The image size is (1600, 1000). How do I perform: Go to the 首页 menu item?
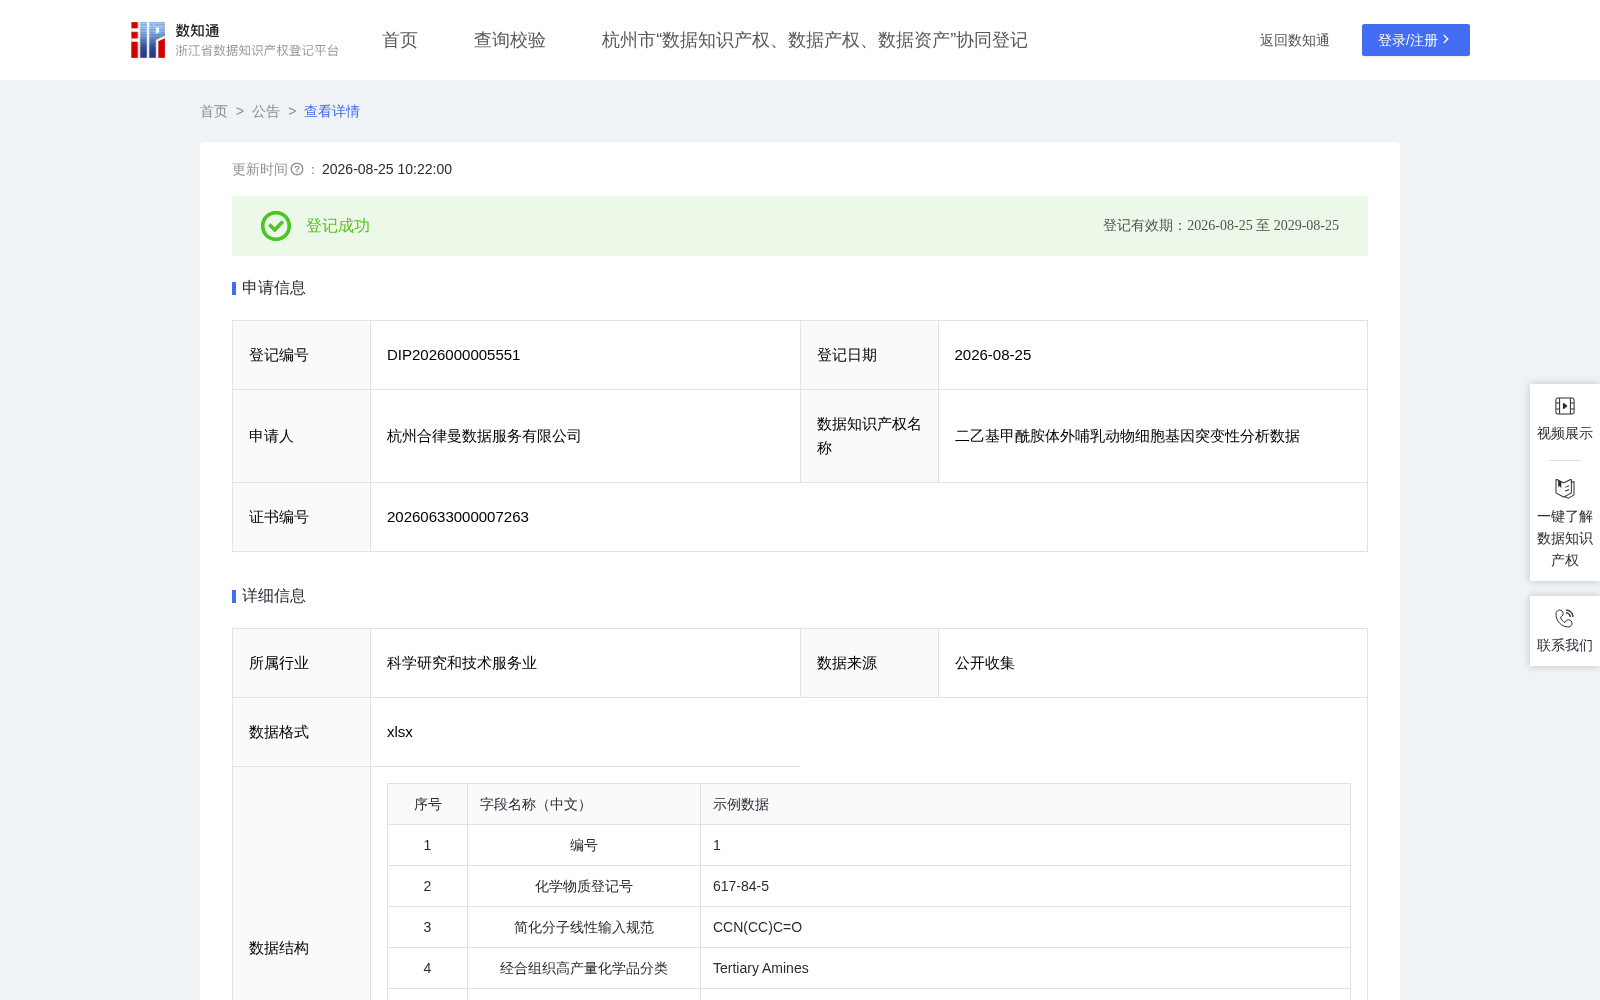point(400,40)
